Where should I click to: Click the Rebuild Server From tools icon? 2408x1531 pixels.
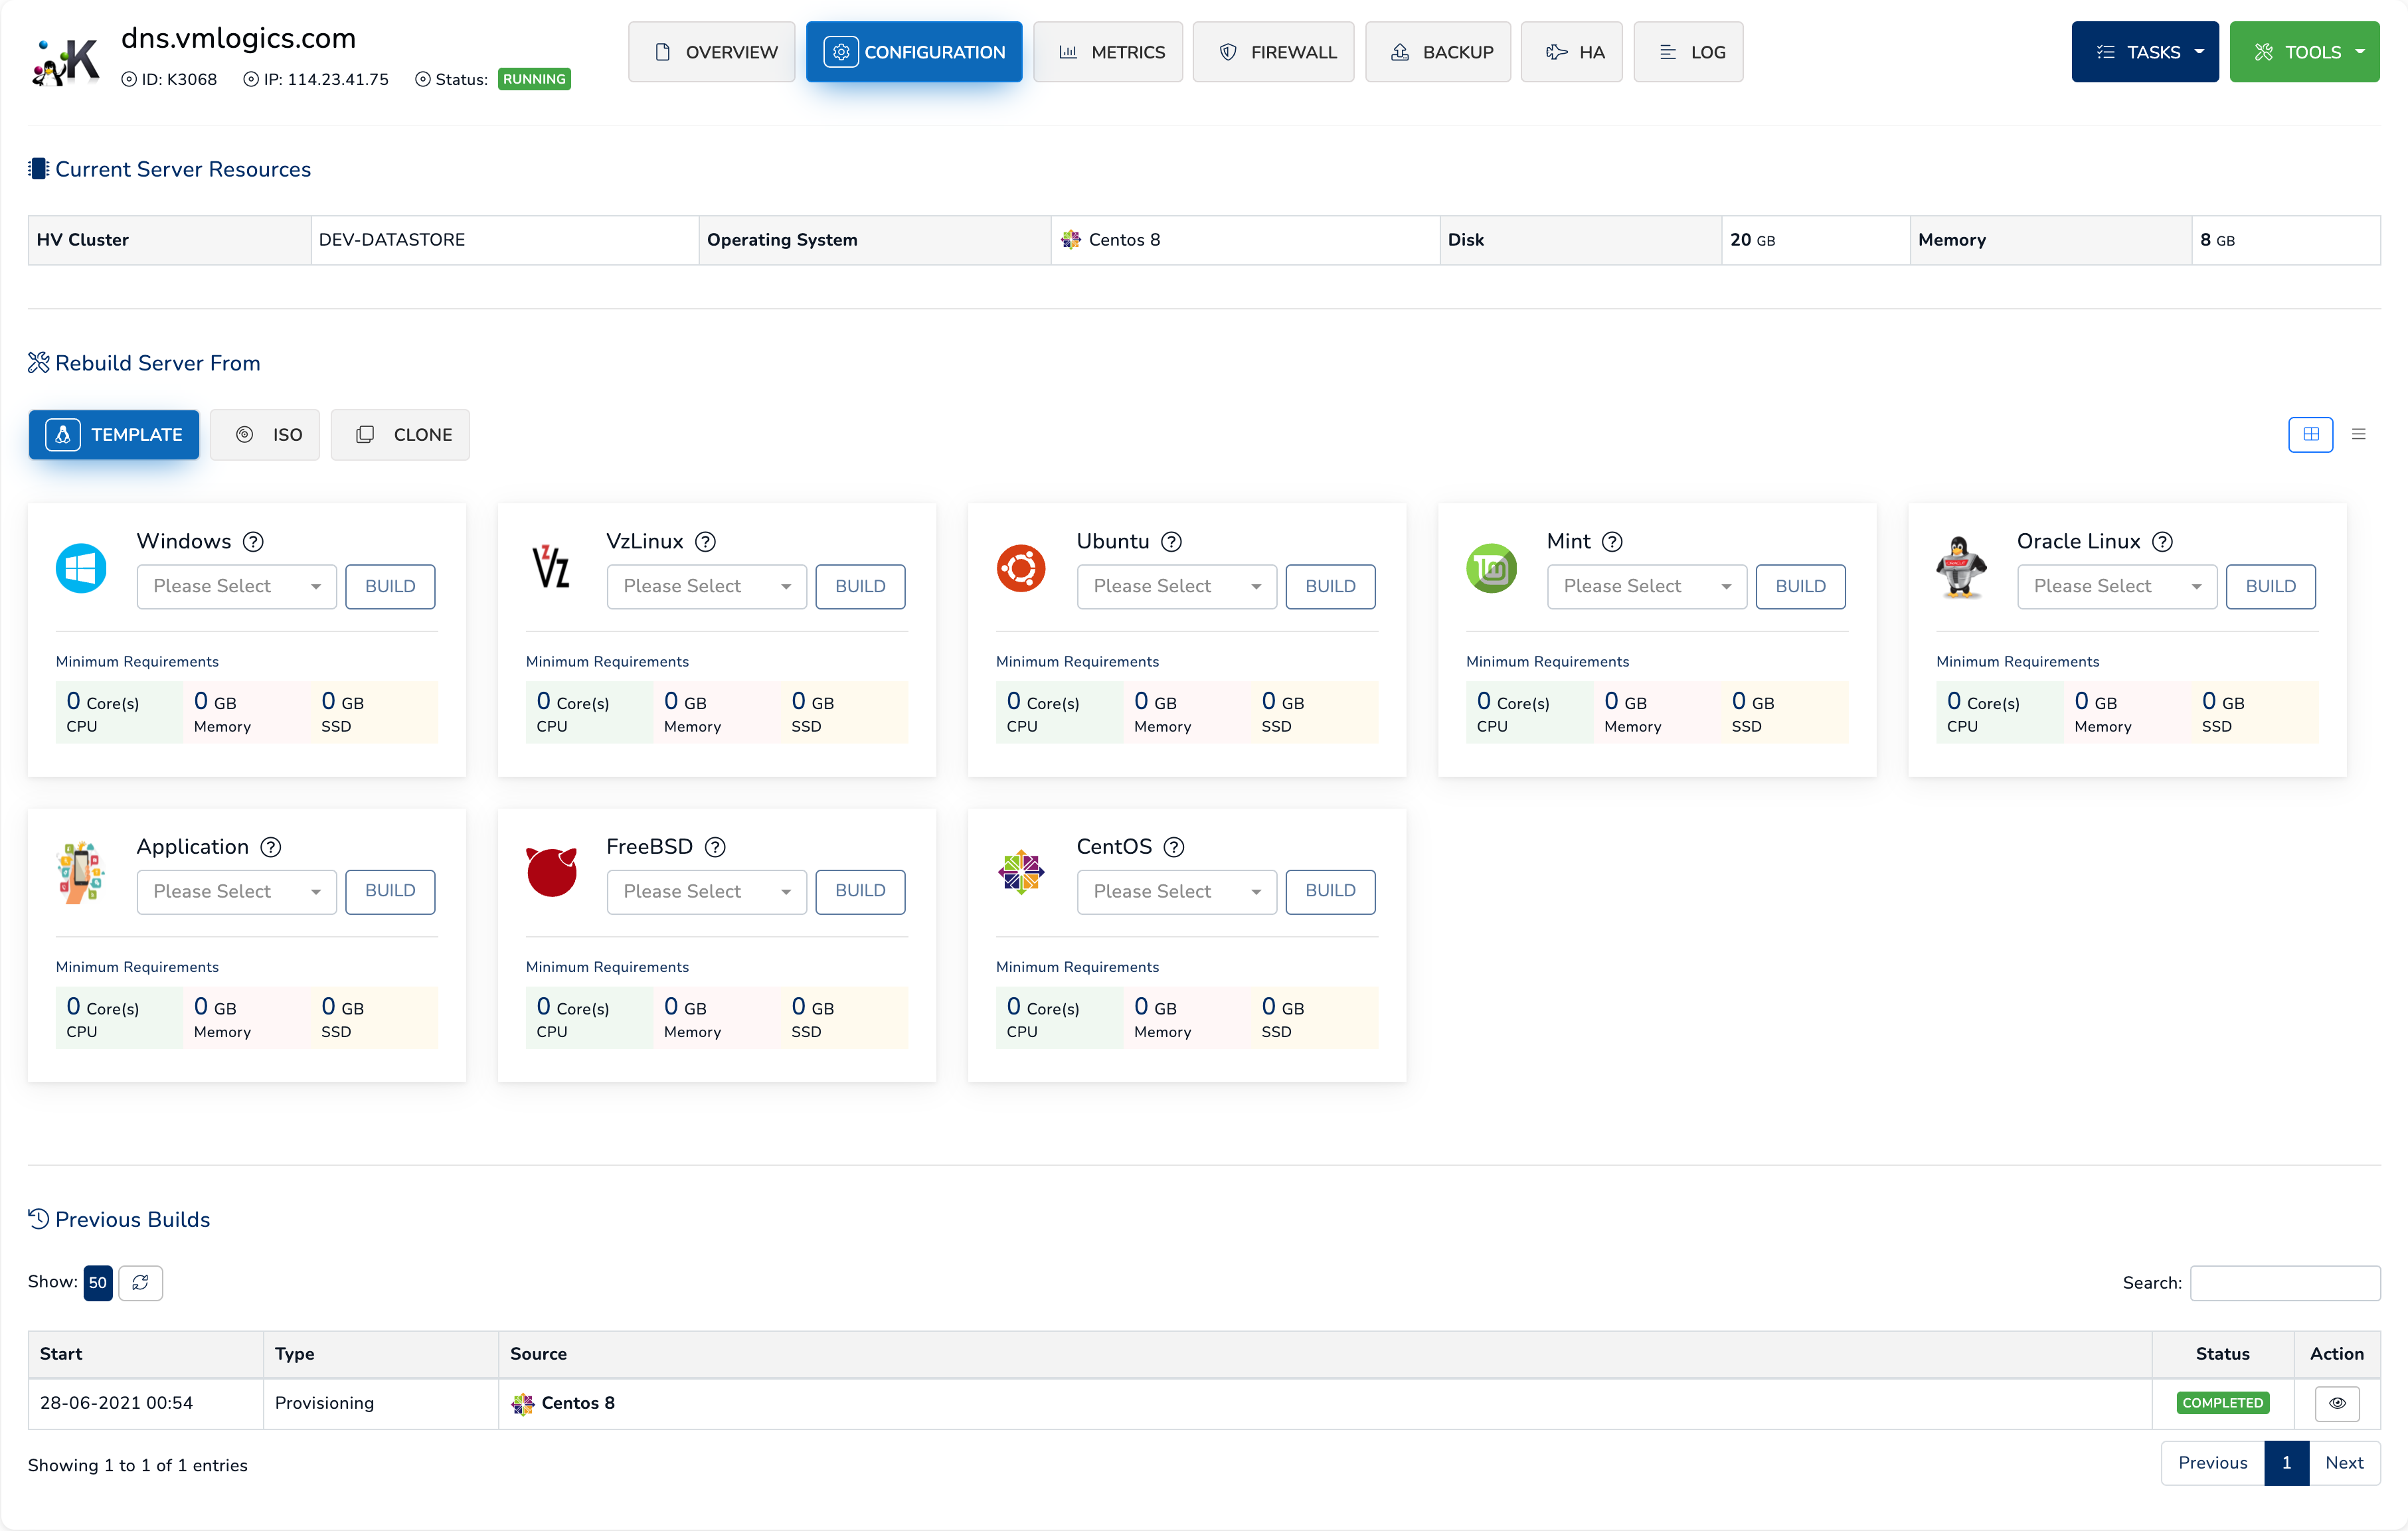(x=38, y=362)
